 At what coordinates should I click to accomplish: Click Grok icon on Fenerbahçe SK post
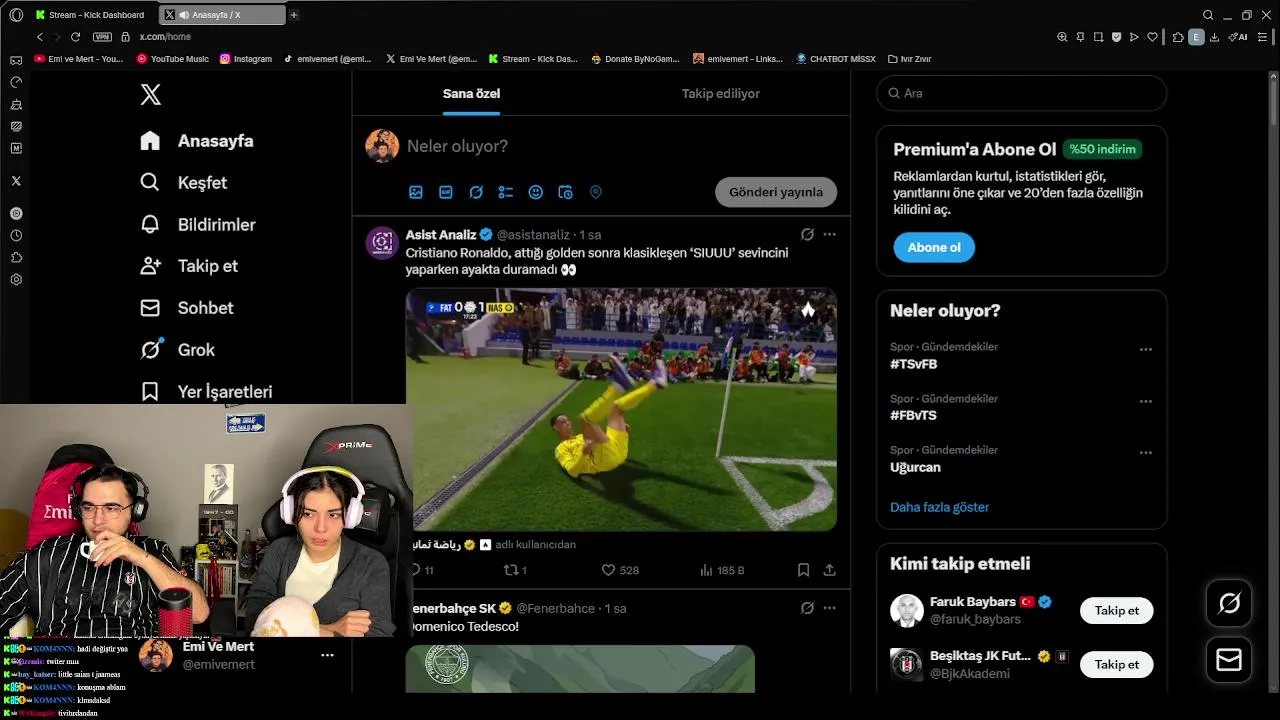pyautogui.click(x=807, y=608)
